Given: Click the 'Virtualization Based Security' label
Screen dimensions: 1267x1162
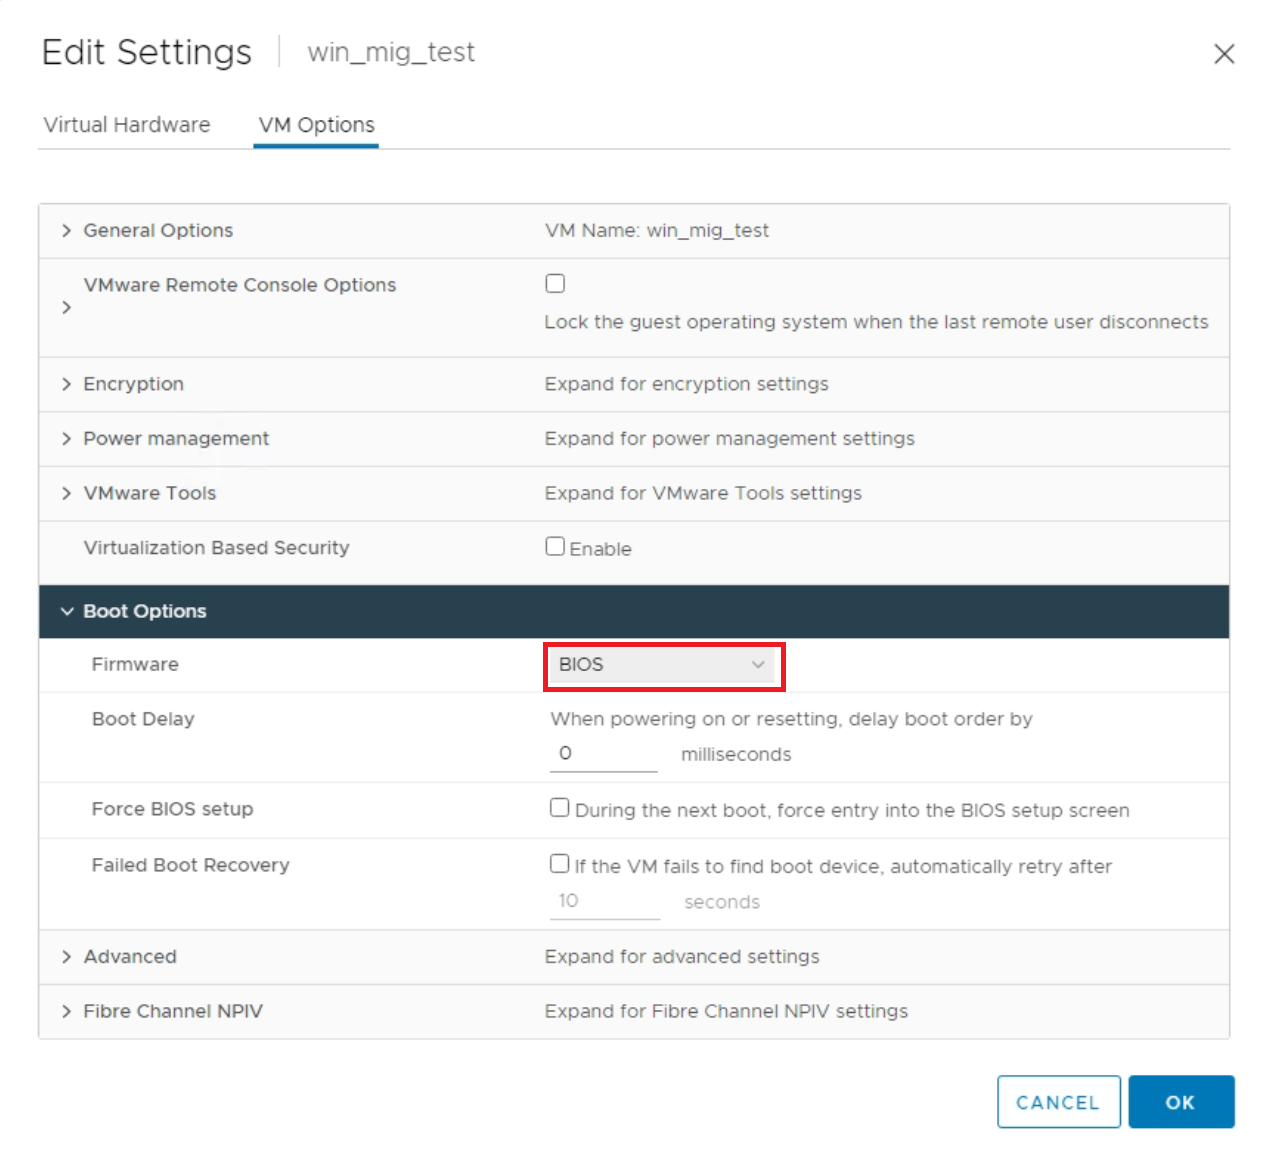Looking at the screenshot, I should pos(217,548).
